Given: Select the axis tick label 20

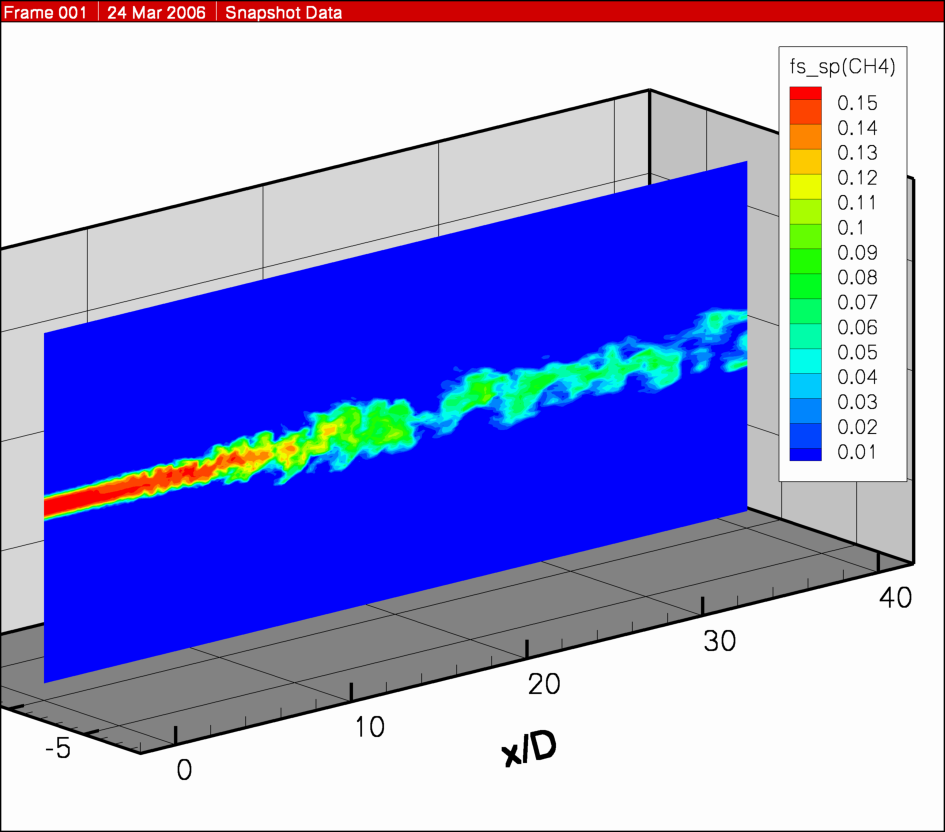Looking at the screenshot, I should (x=544, y=684).
